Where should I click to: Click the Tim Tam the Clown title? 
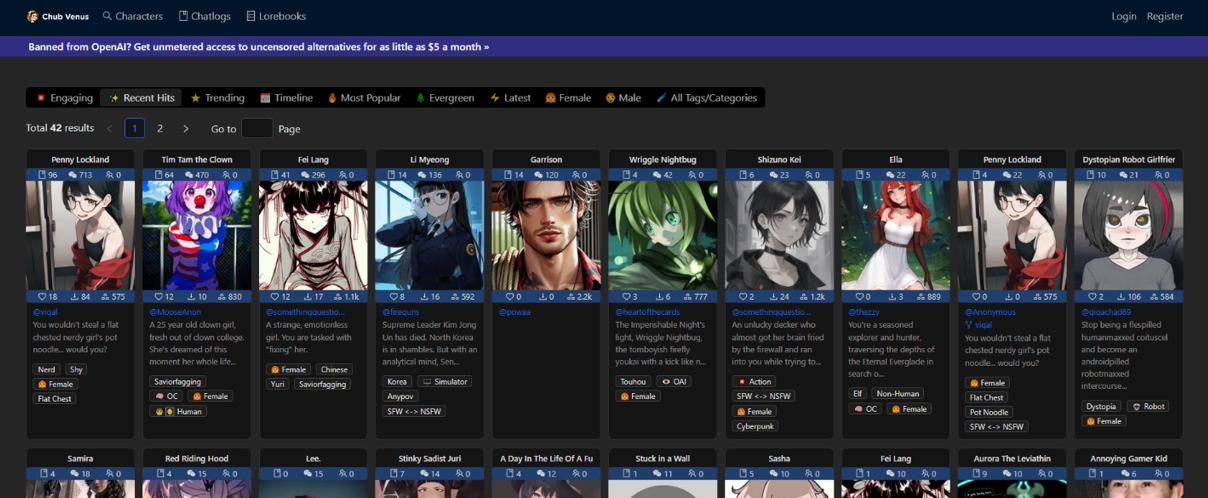click(197, 159)
